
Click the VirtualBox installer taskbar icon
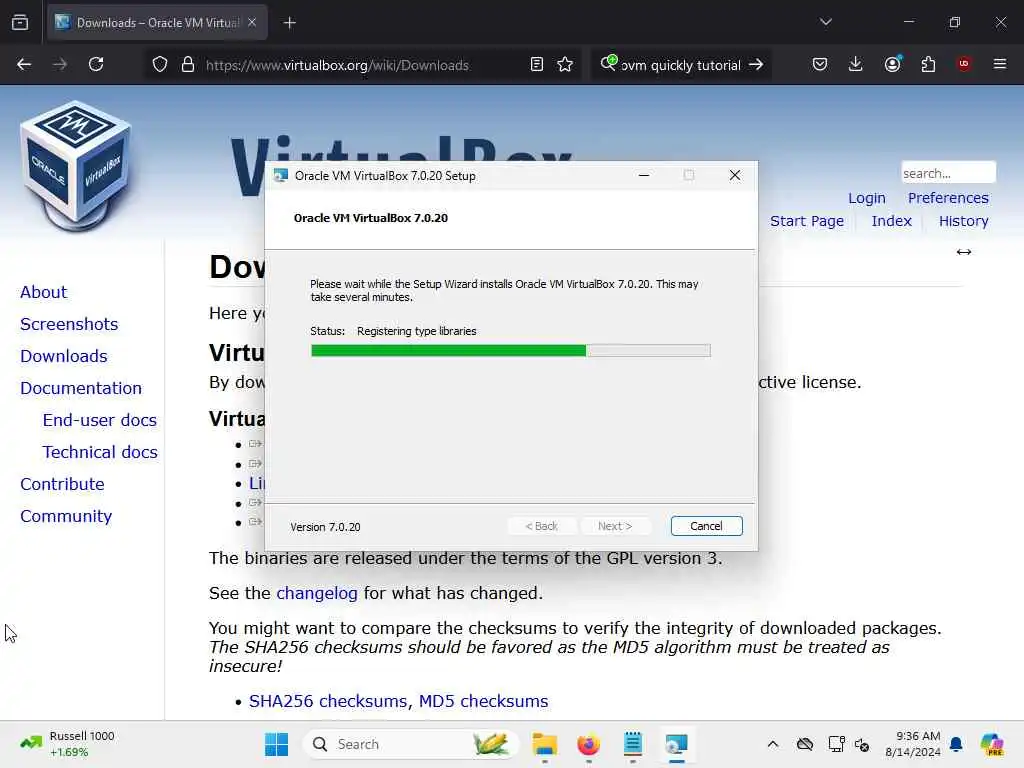(677, 744)
